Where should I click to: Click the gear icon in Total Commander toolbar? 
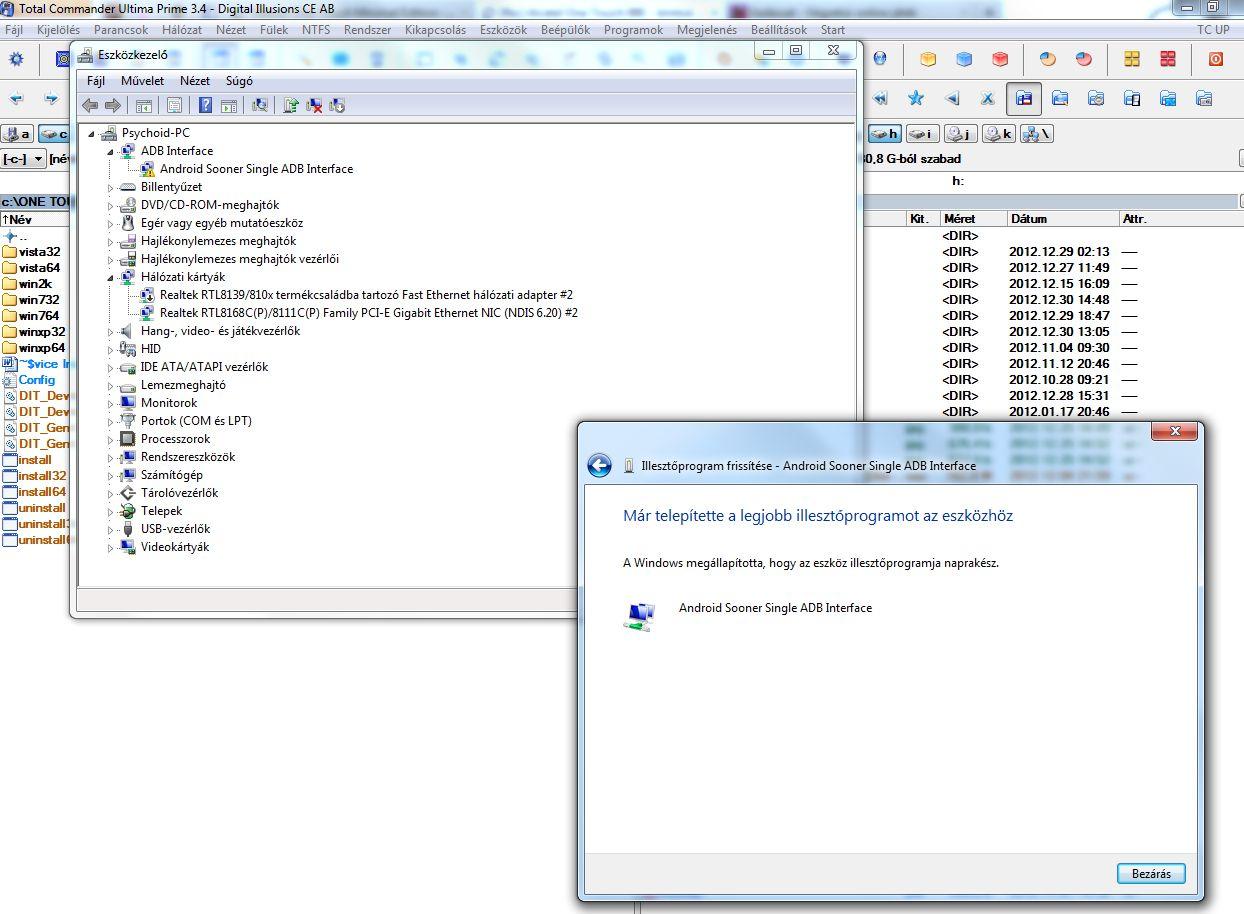coord(16,59)
